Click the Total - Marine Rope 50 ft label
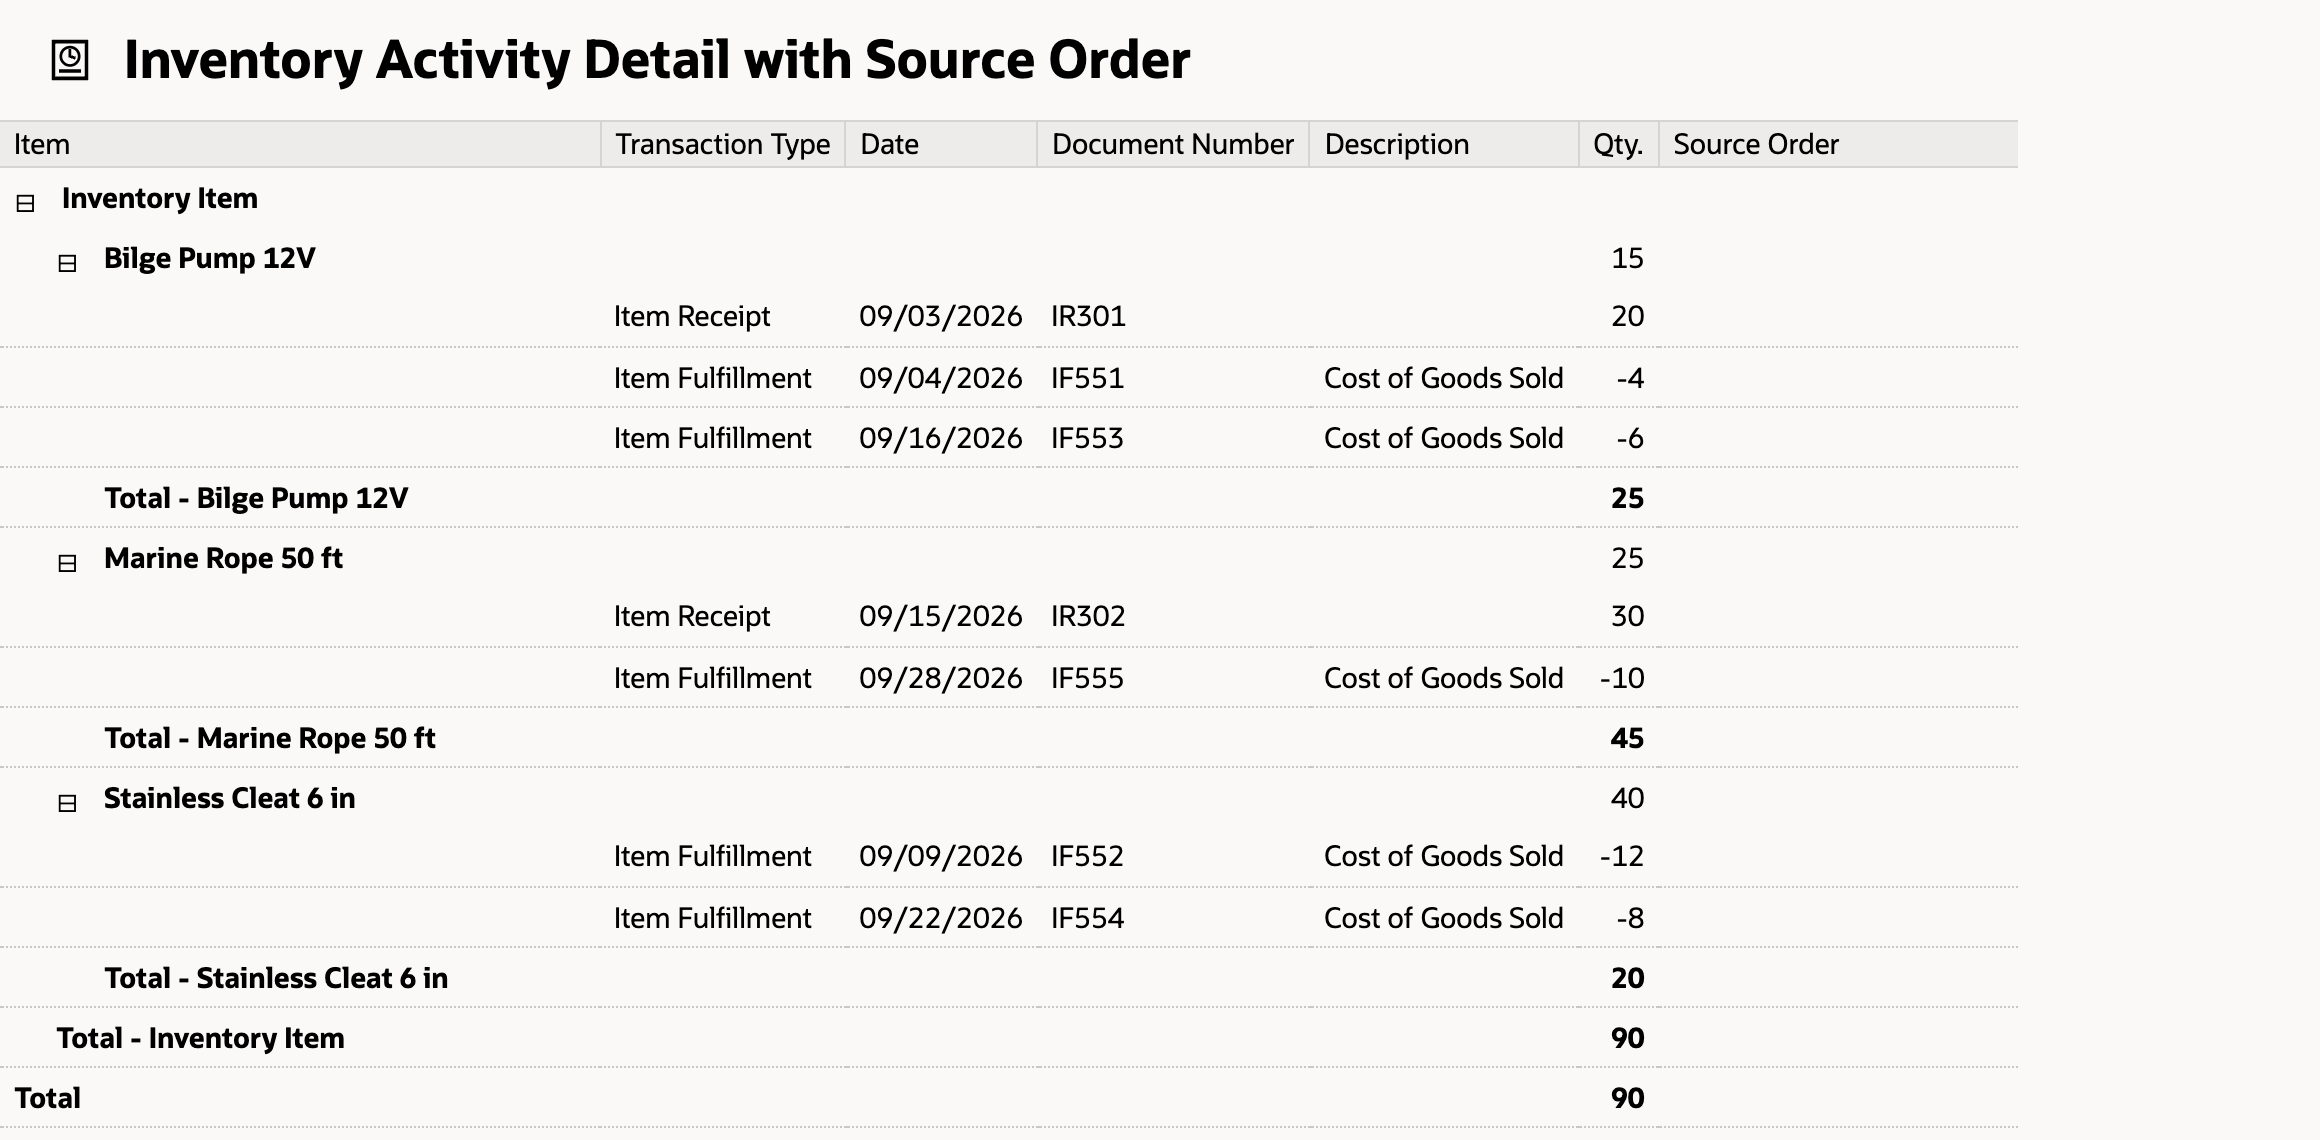 270,738
